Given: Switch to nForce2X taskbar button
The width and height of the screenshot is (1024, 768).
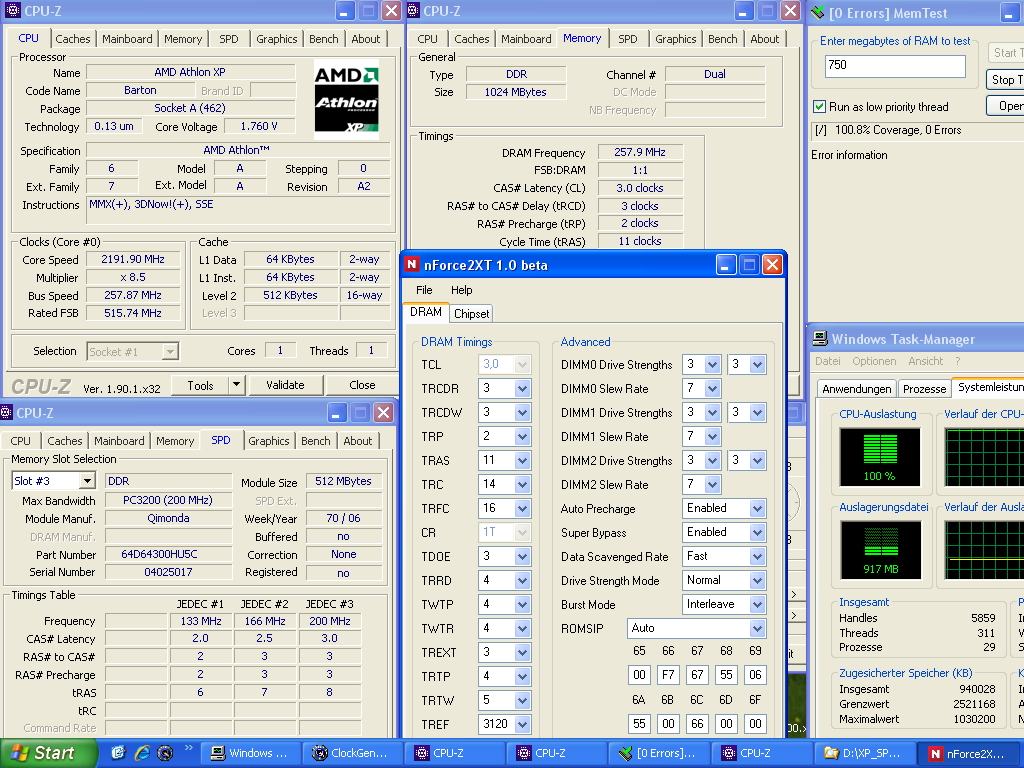Looking at the screenshot, I should [968, 753].
